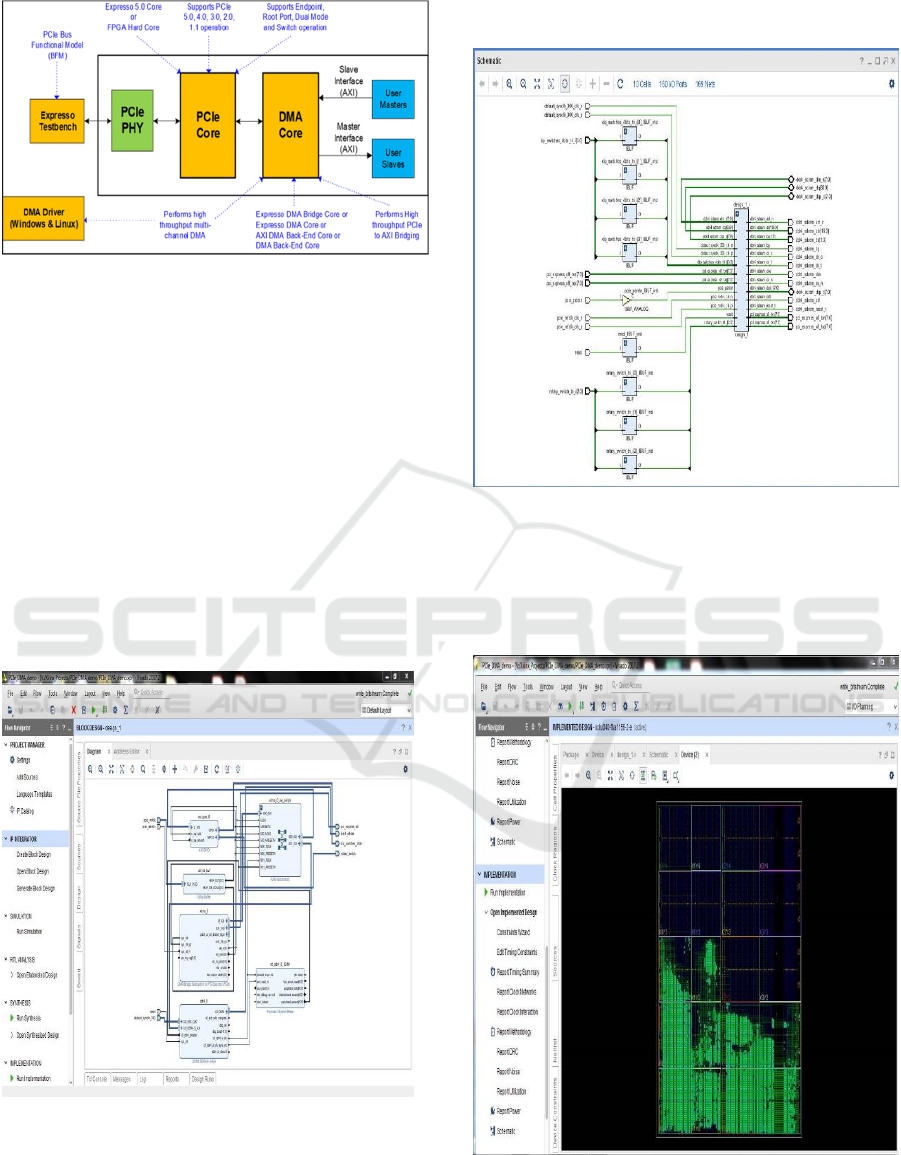Viewport: 901px width, 1155px height.
Task: Switch to the Address Editor tab
Action: pos(128,750)
